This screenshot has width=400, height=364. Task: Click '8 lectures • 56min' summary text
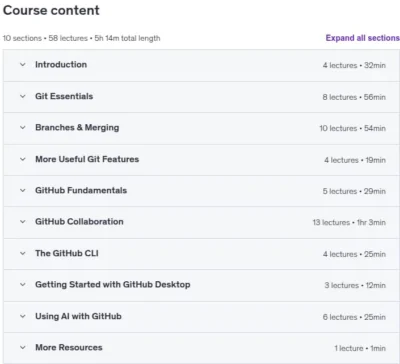tap(354, 97)
